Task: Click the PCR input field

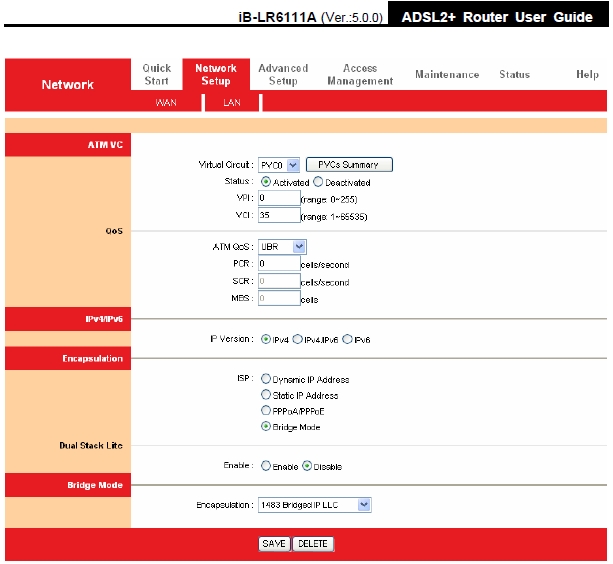Action: click(279, 264)
